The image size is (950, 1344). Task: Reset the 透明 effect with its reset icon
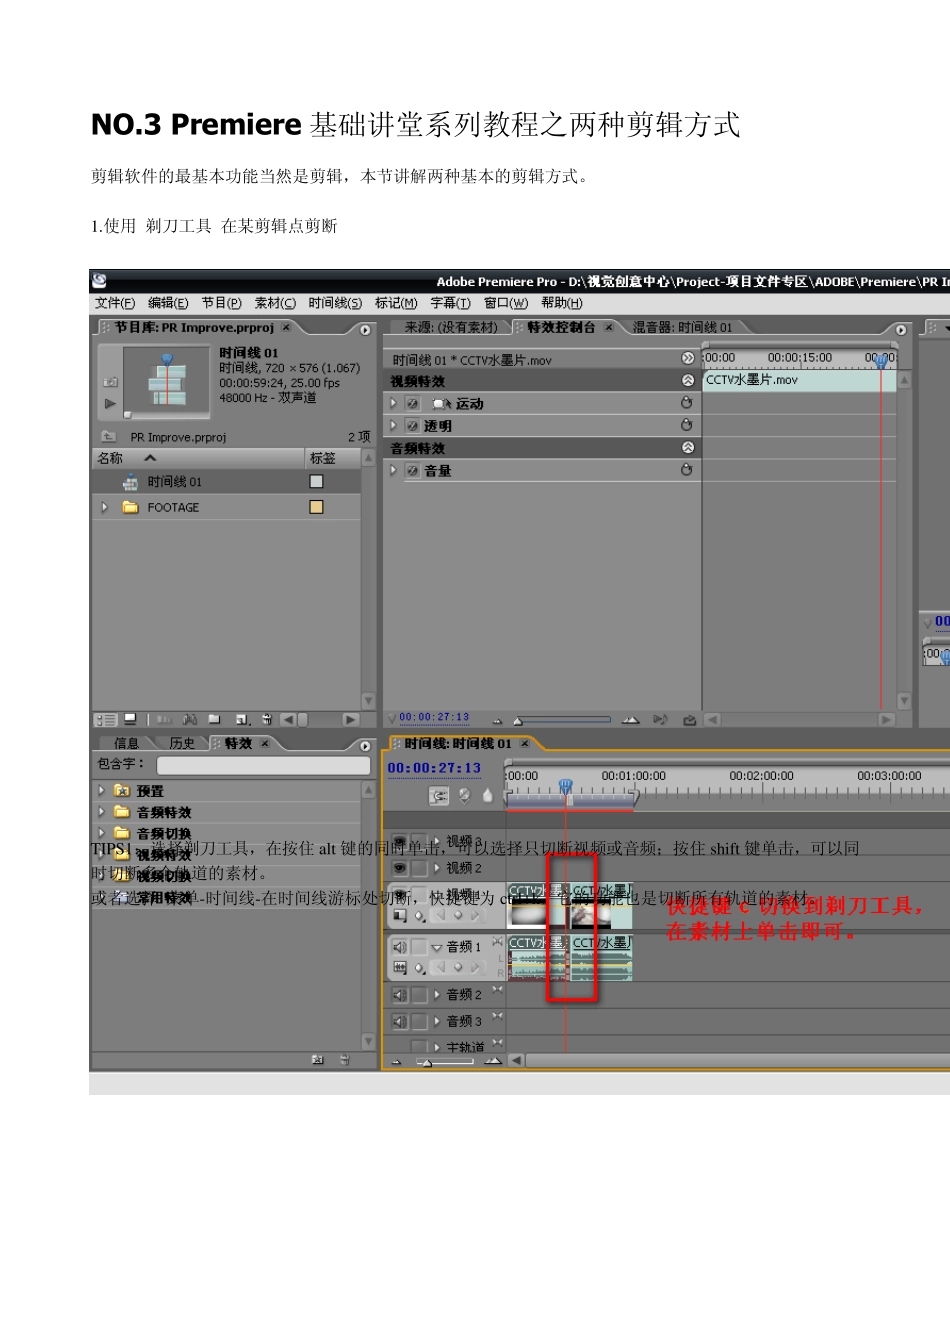(686, 425)
